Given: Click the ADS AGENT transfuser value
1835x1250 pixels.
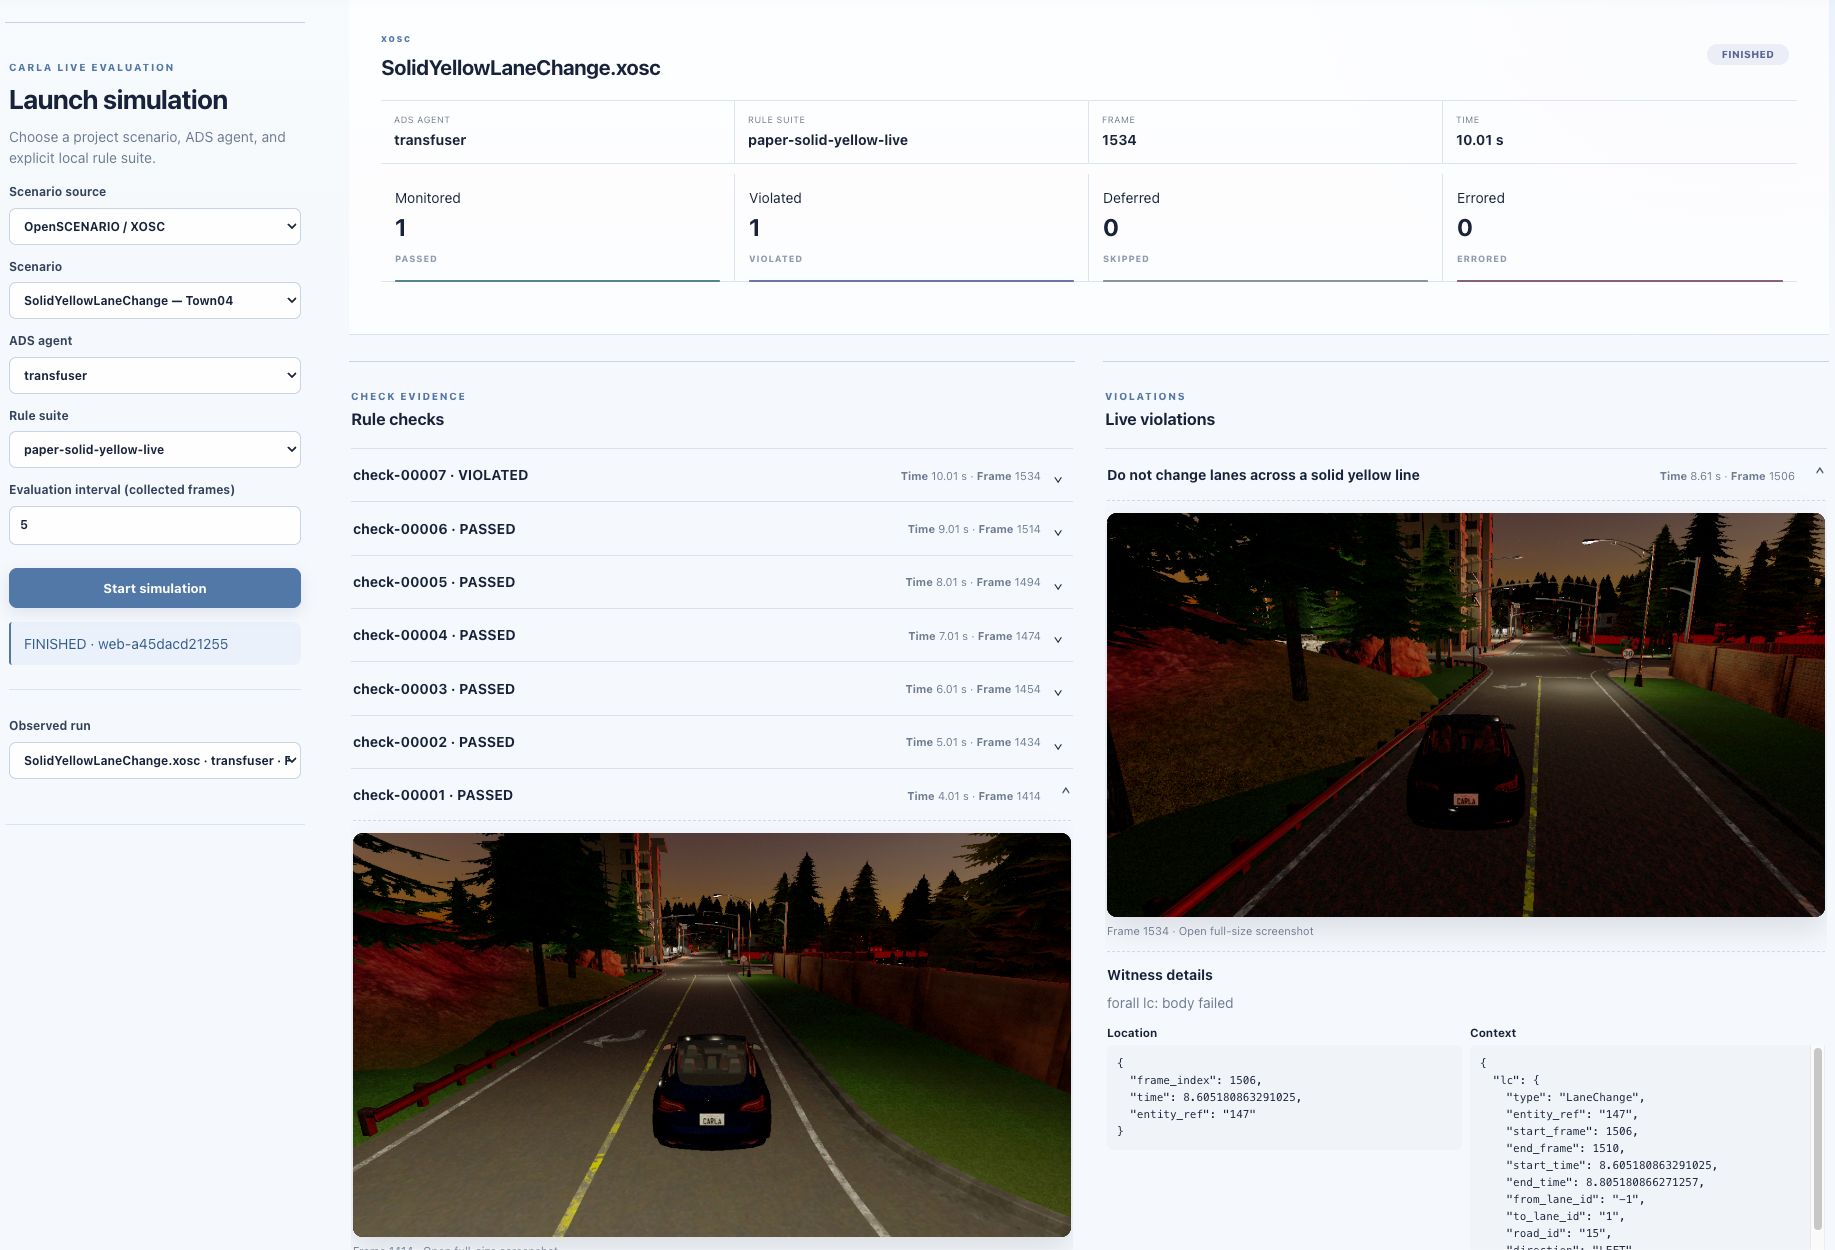Looking at the screenshot, I should [430, 140].
